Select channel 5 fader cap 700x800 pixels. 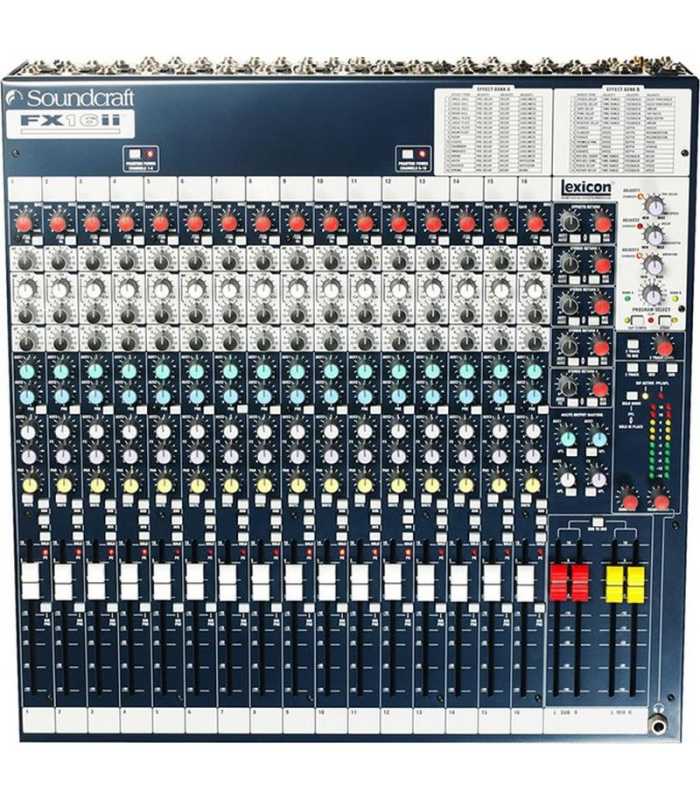(162, 581)
